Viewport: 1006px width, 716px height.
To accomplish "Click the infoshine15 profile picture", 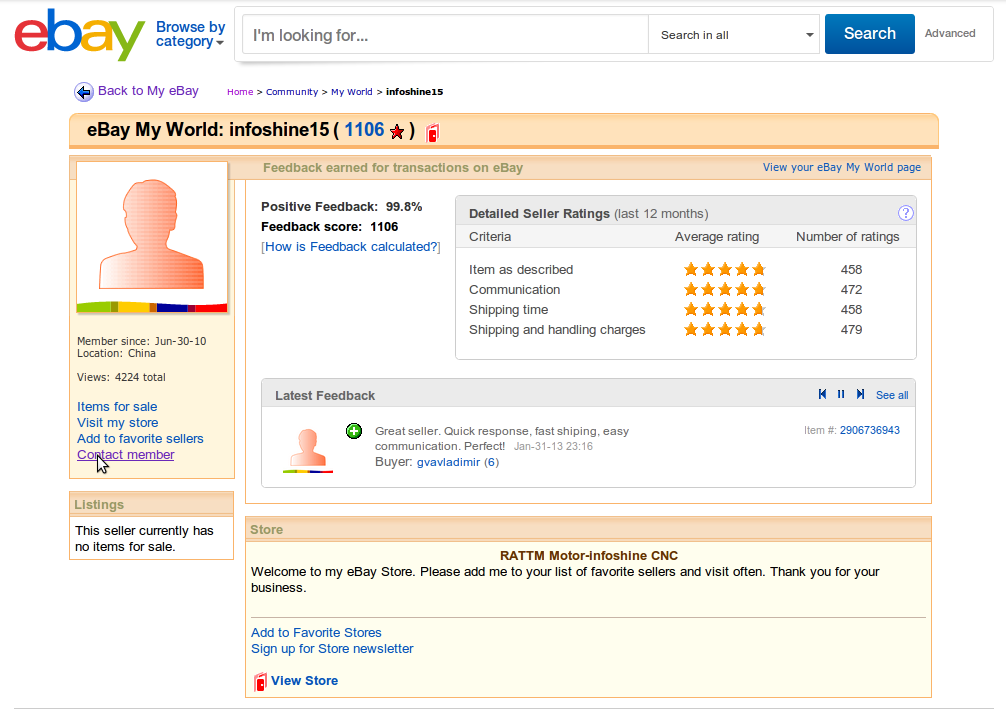I will 152,237.
